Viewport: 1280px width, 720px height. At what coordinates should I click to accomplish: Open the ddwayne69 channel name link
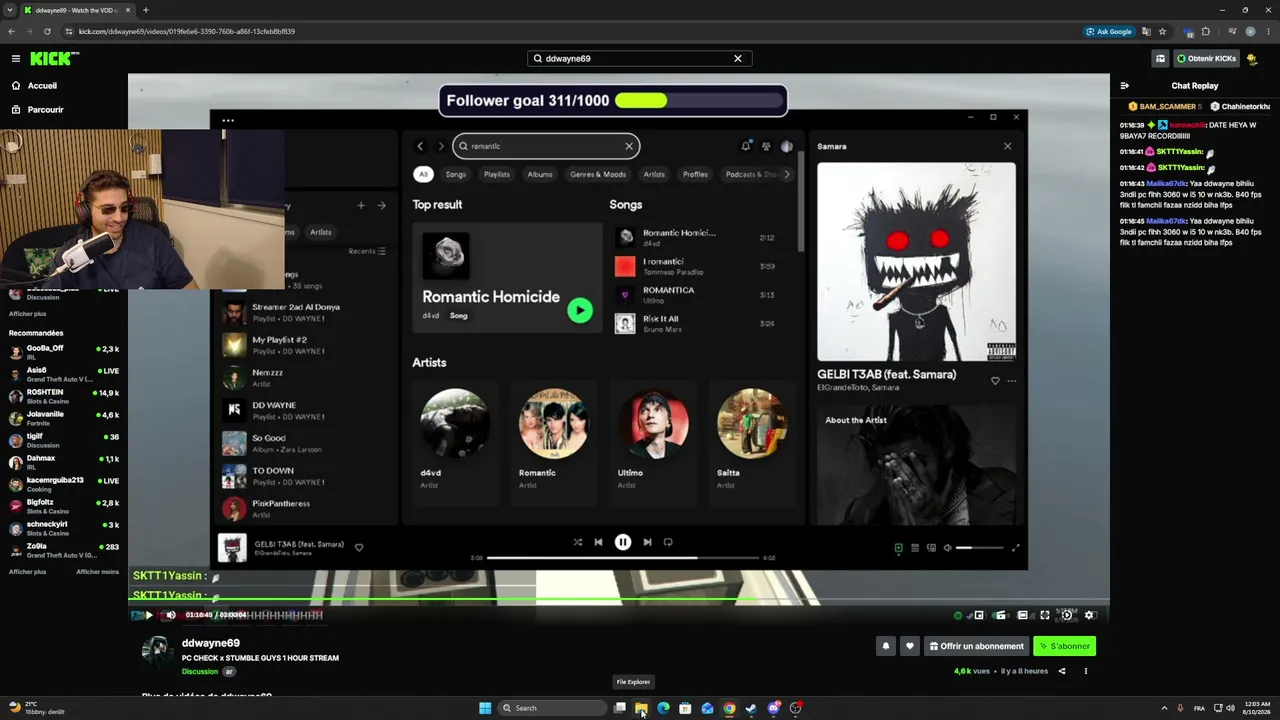click(211, 643)
